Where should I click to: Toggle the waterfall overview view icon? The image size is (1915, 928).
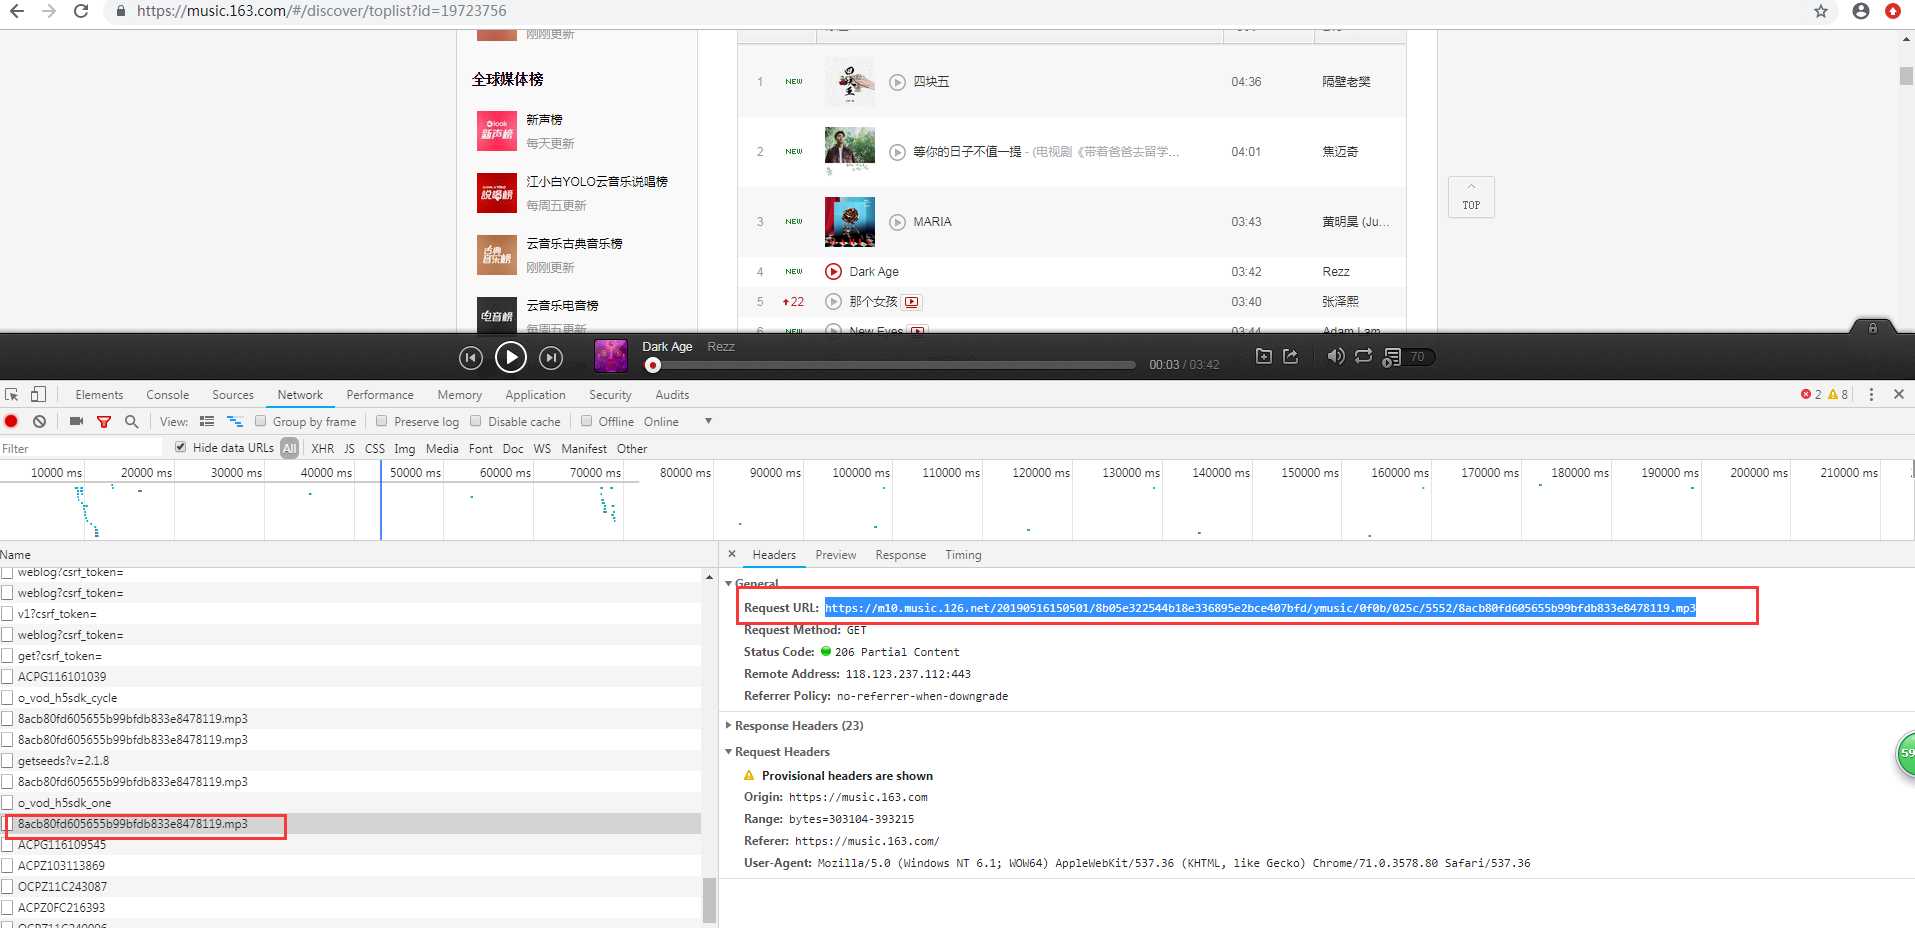(235, 422)
